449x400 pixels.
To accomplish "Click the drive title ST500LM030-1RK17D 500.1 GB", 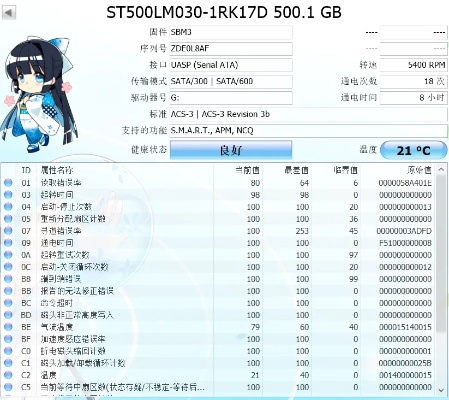I will [224, 13].
